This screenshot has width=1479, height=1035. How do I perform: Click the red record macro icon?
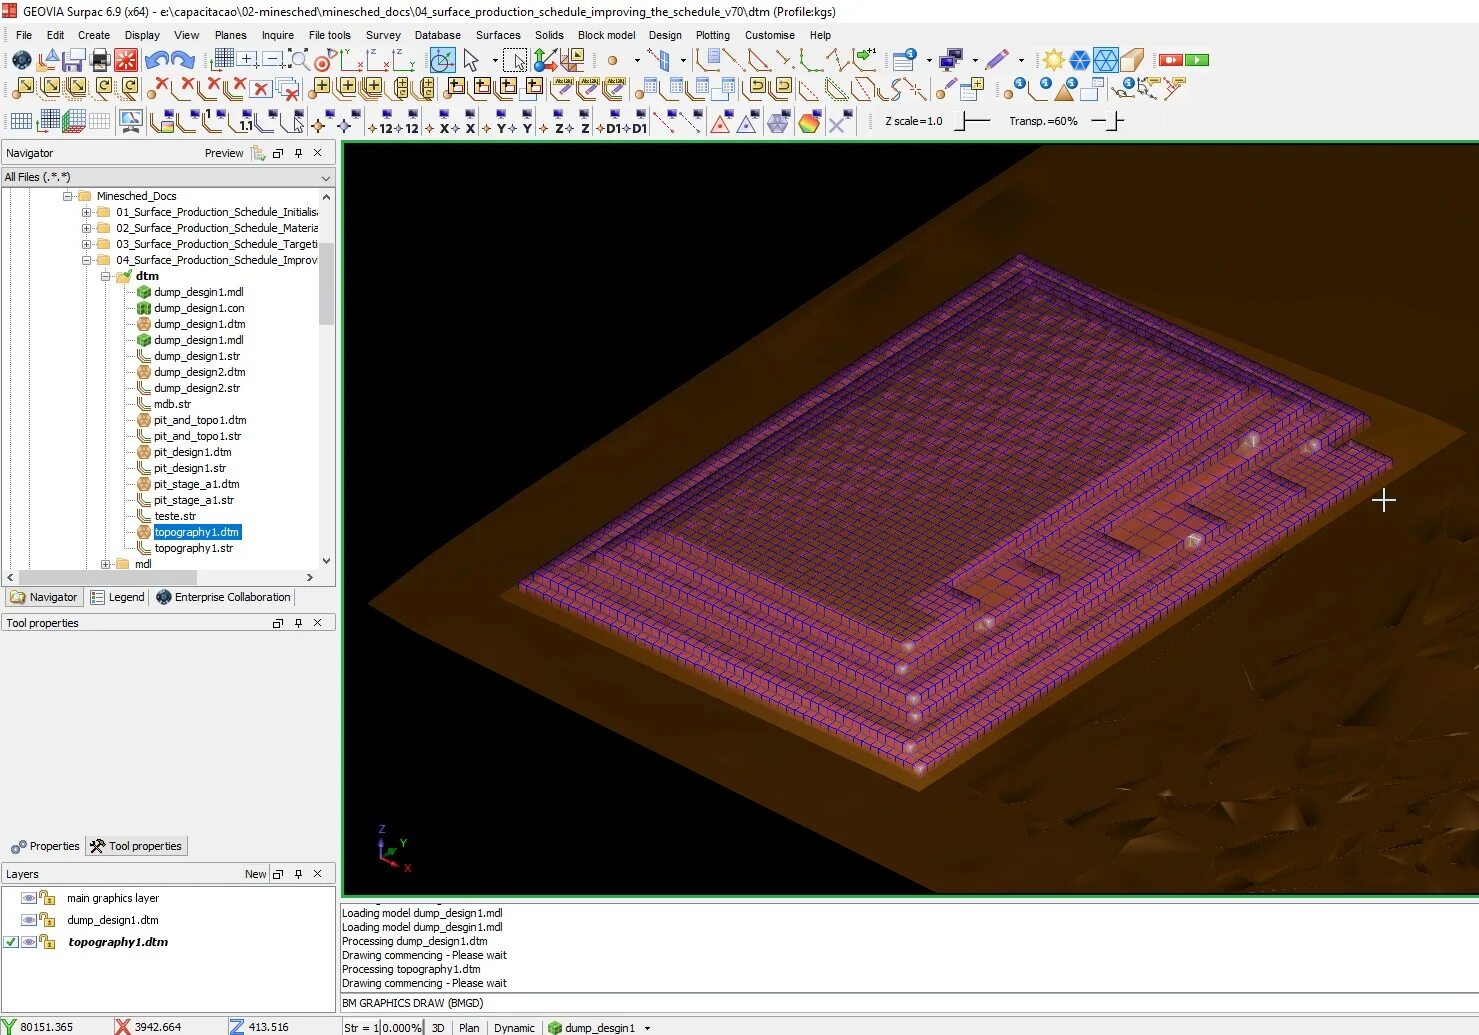(x=1170, y=60)
